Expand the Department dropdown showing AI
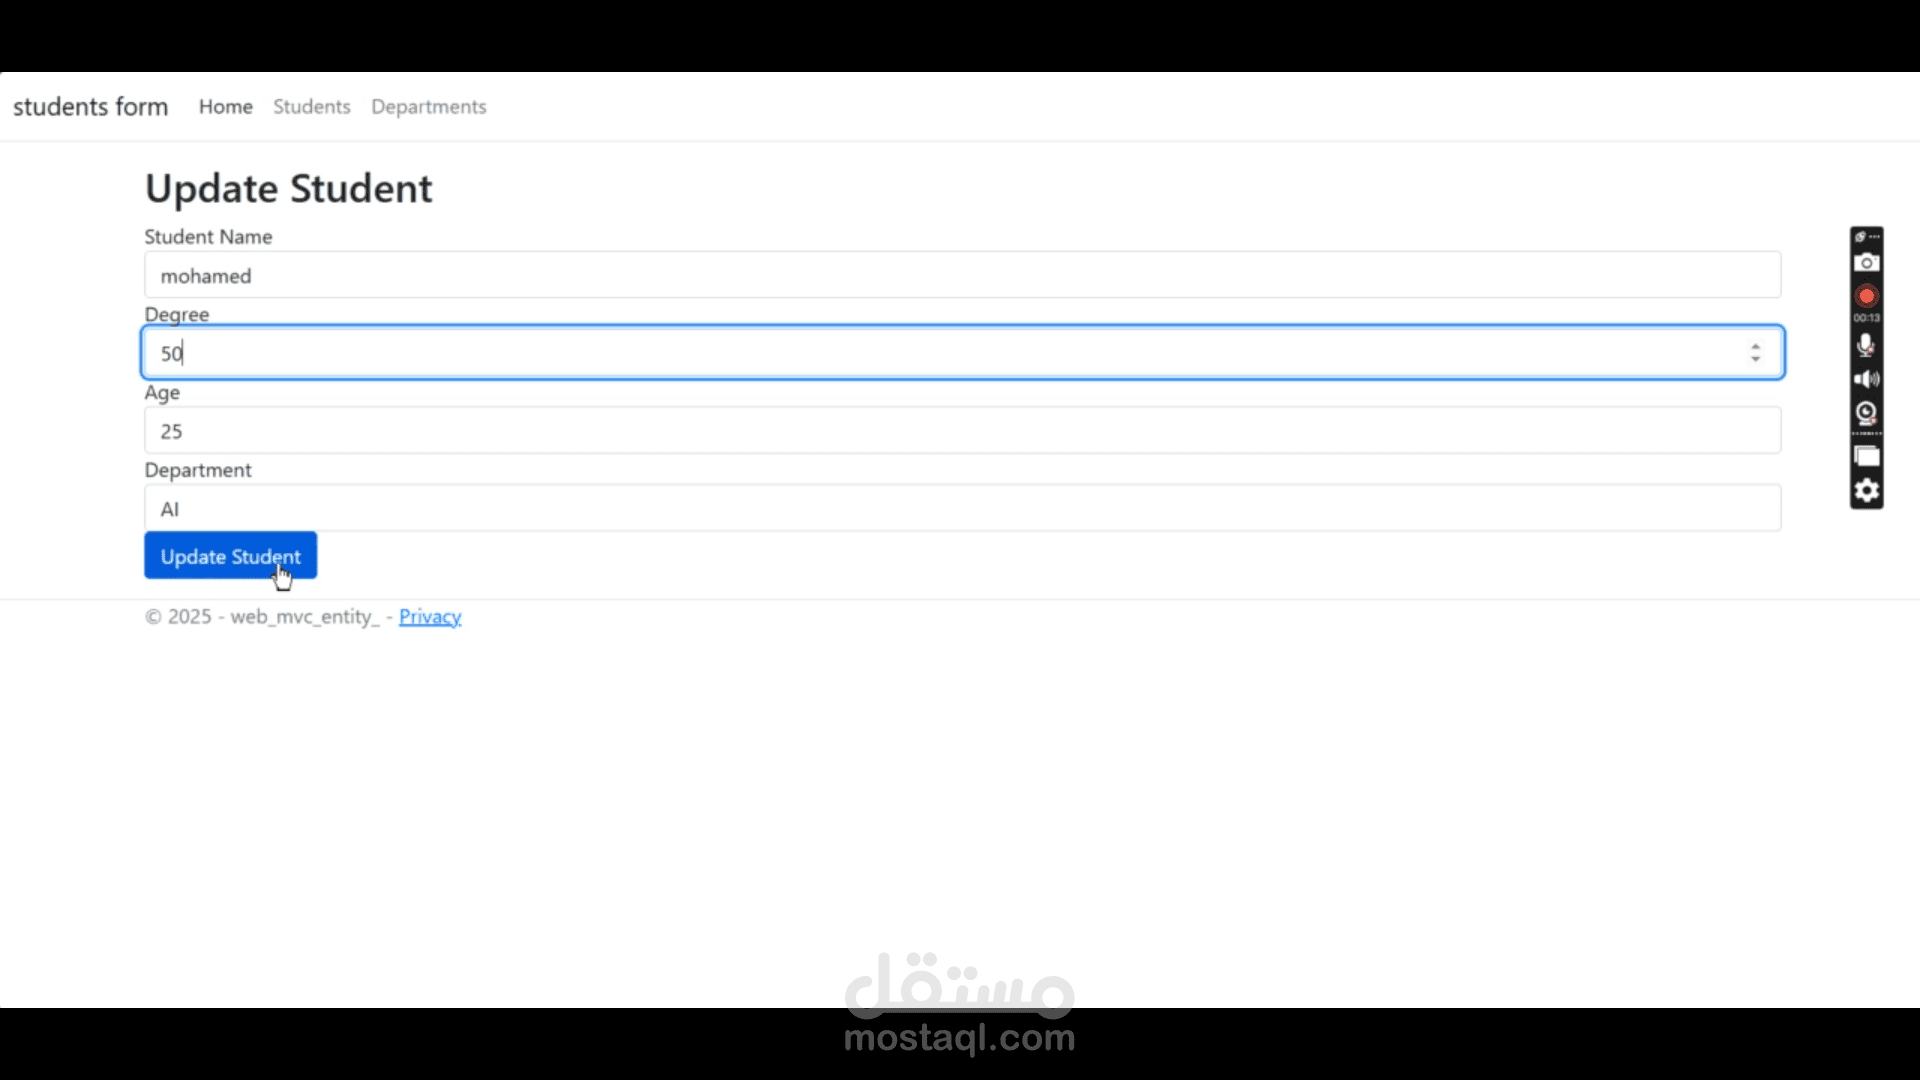The image size is (1920, 1080). pyautogui.click(x=962, y=509)
